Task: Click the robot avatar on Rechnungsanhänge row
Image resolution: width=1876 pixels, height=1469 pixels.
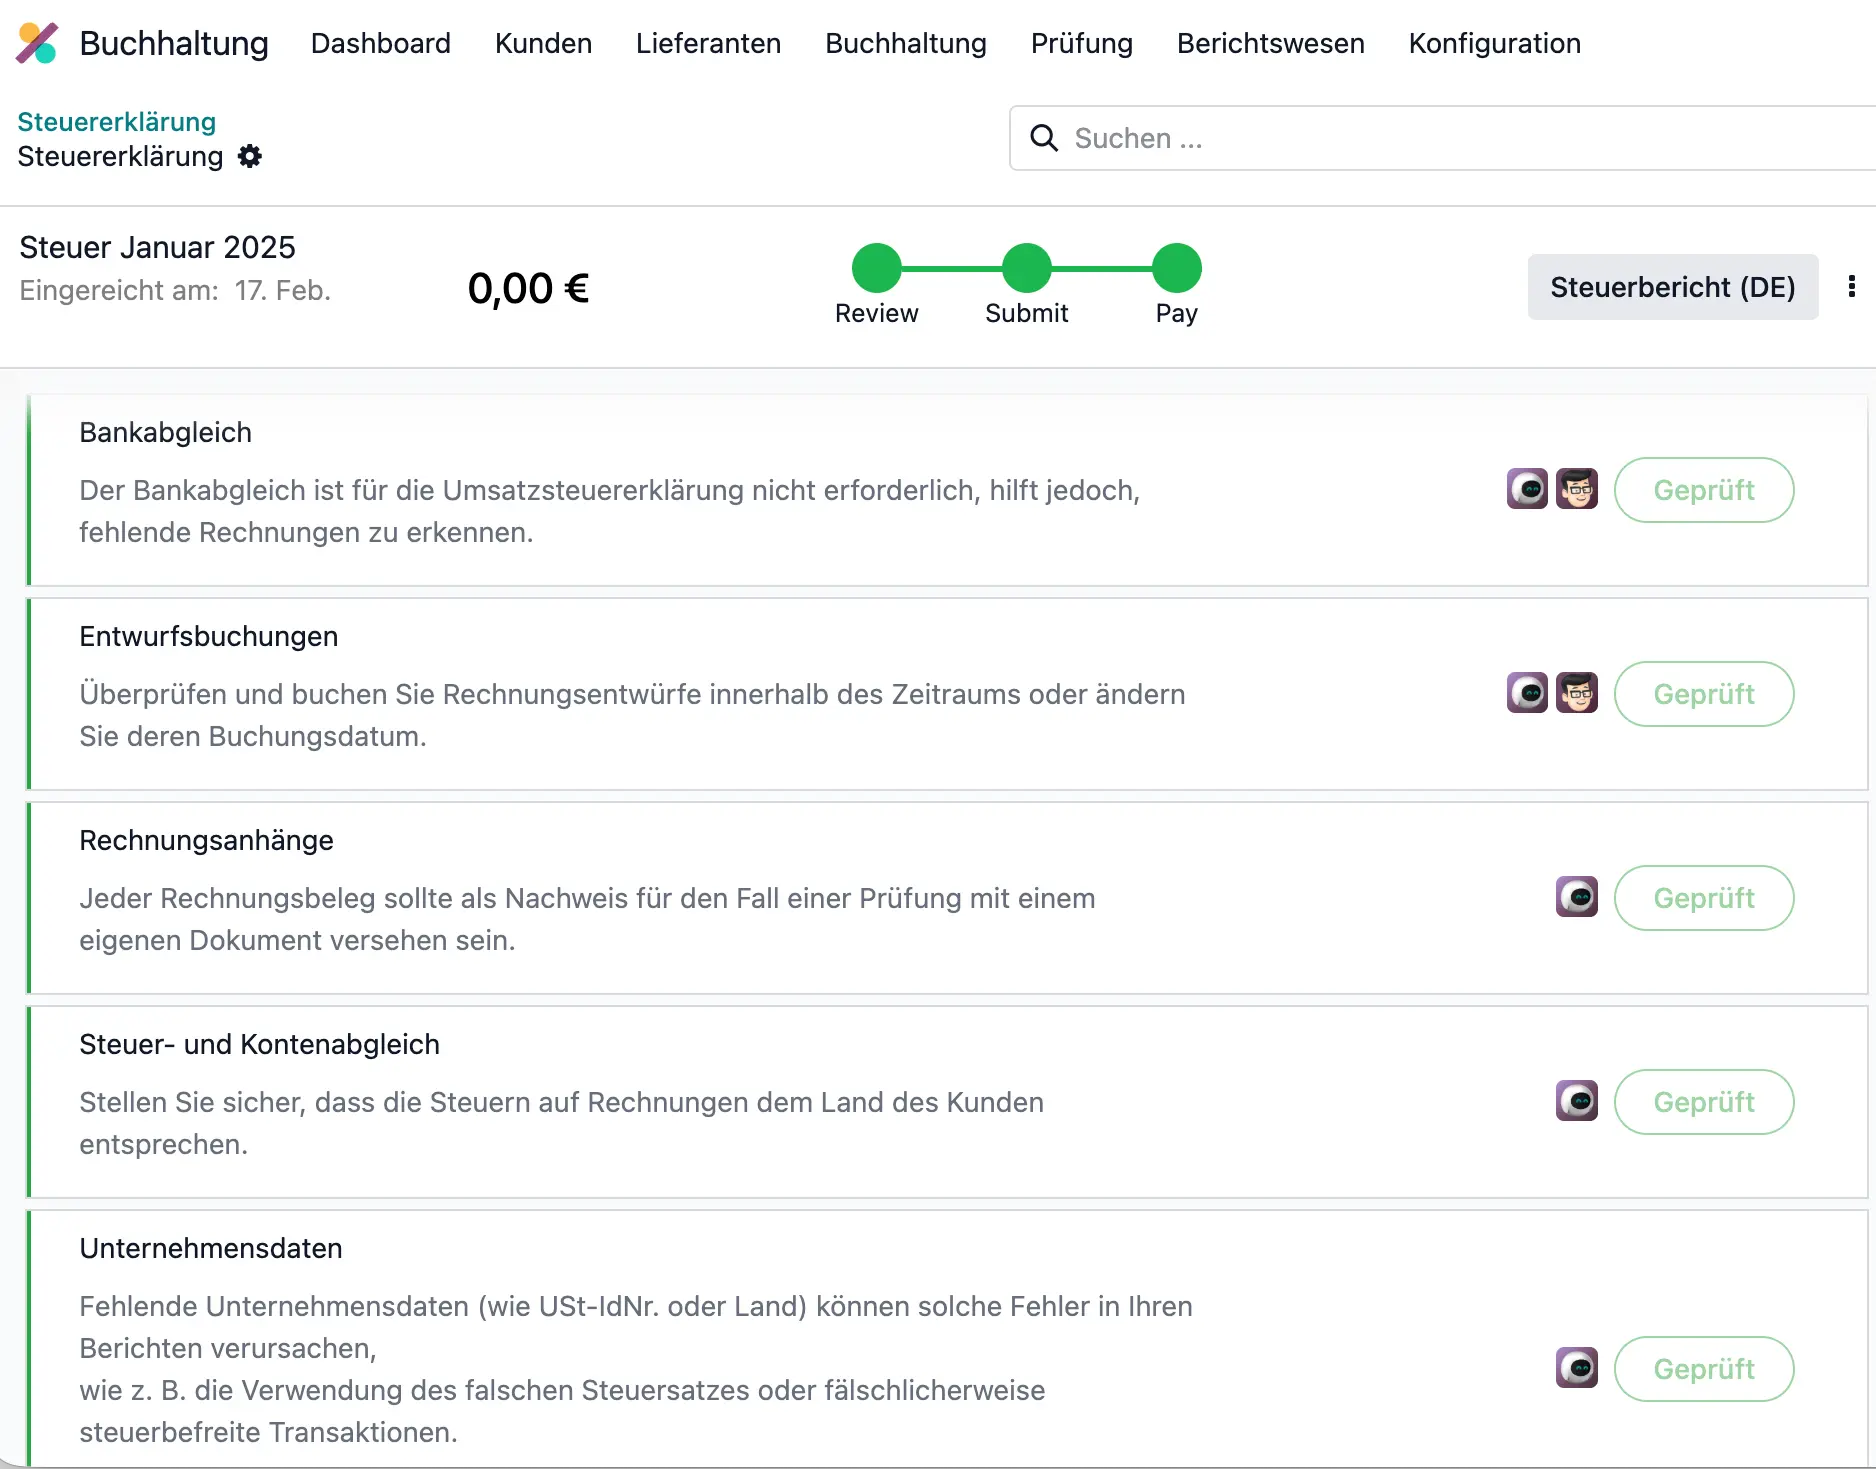Action: pyautogui.click(x=1575, y=897)
